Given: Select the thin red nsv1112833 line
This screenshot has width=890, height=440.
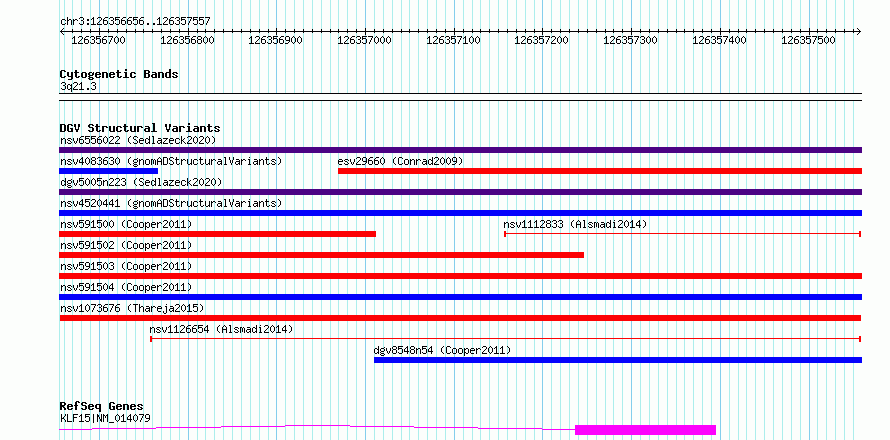Looking at the screenshot, I should click(683, 234).
